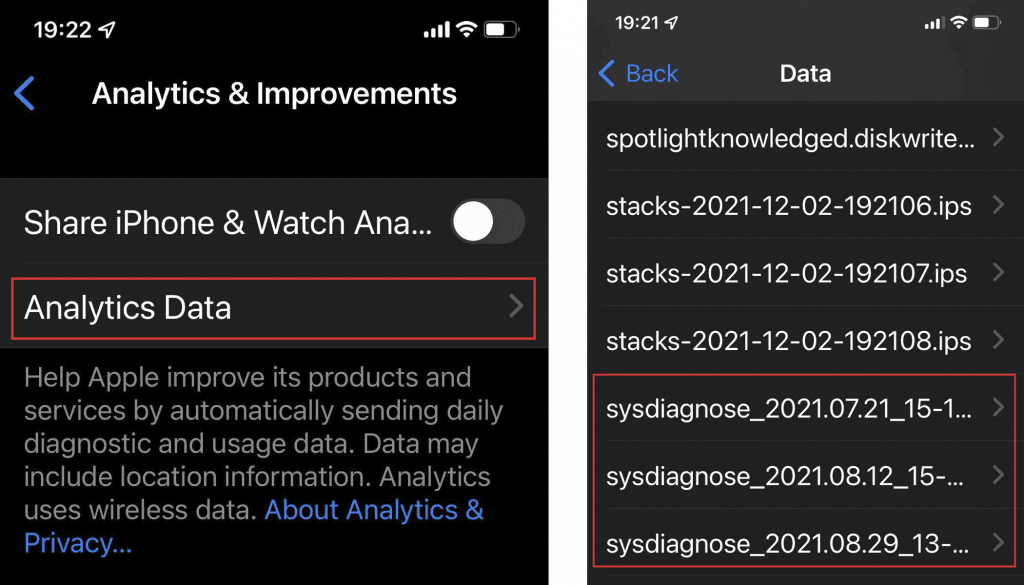Tap the Back button on the Data screen
The image size is (1024, 585).
point(637,73)
